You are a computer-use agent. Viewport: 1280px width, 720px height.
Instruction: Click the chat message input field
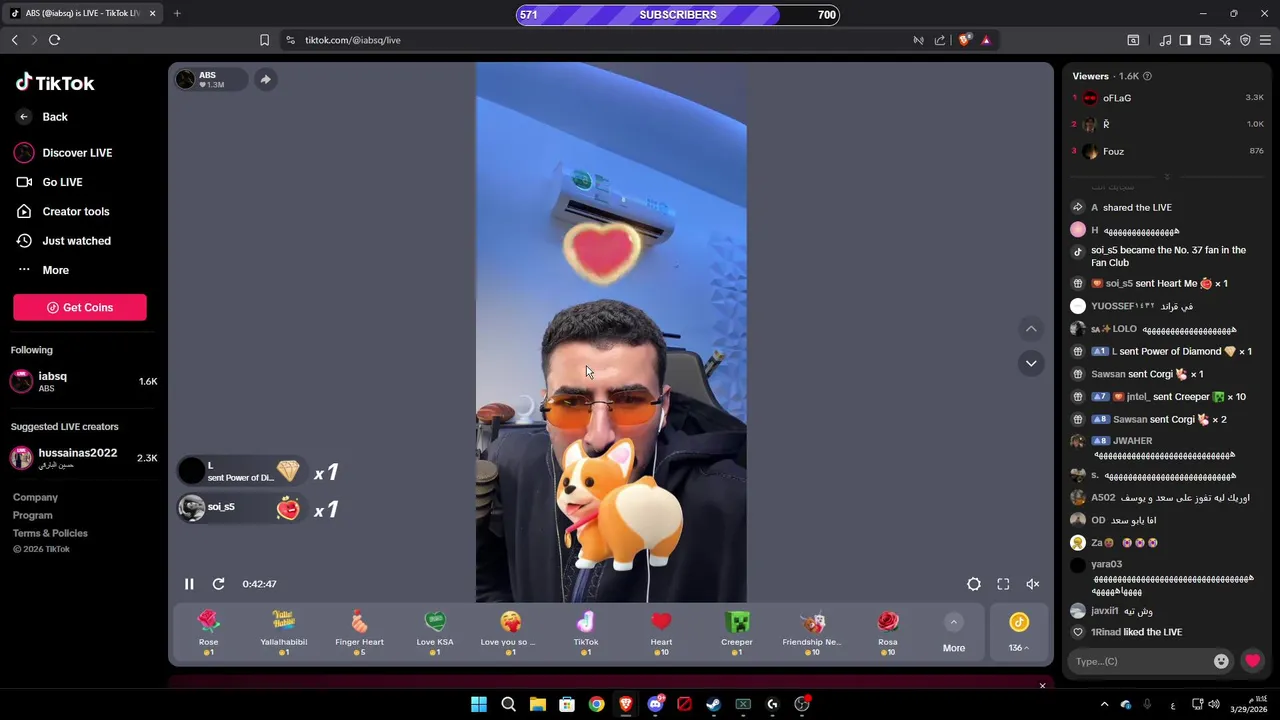click(1139, 661)
